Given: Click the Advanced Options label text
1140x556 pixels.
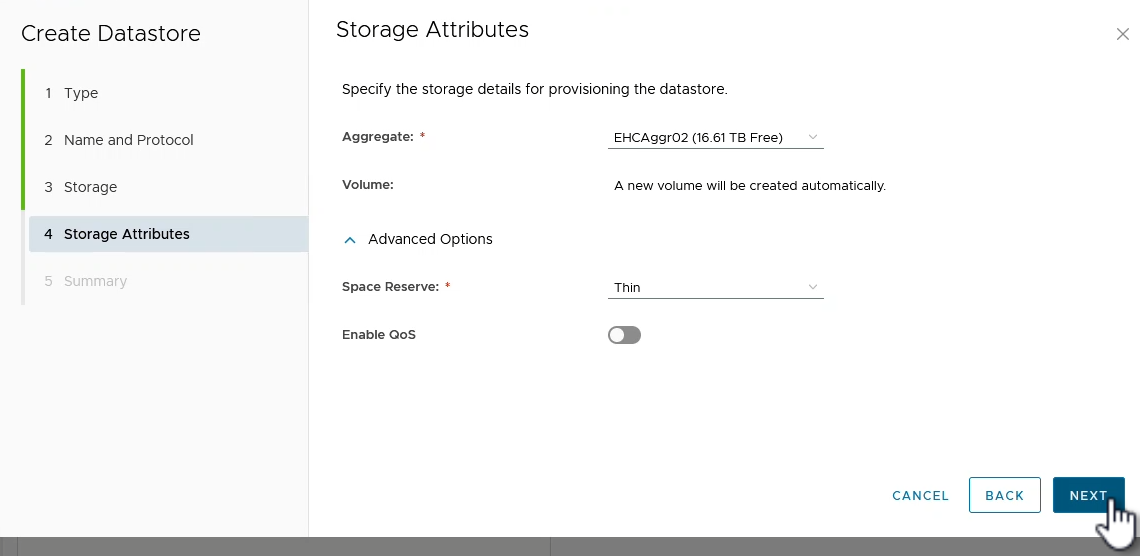Looking at the screenshot, I should (430, 239).
